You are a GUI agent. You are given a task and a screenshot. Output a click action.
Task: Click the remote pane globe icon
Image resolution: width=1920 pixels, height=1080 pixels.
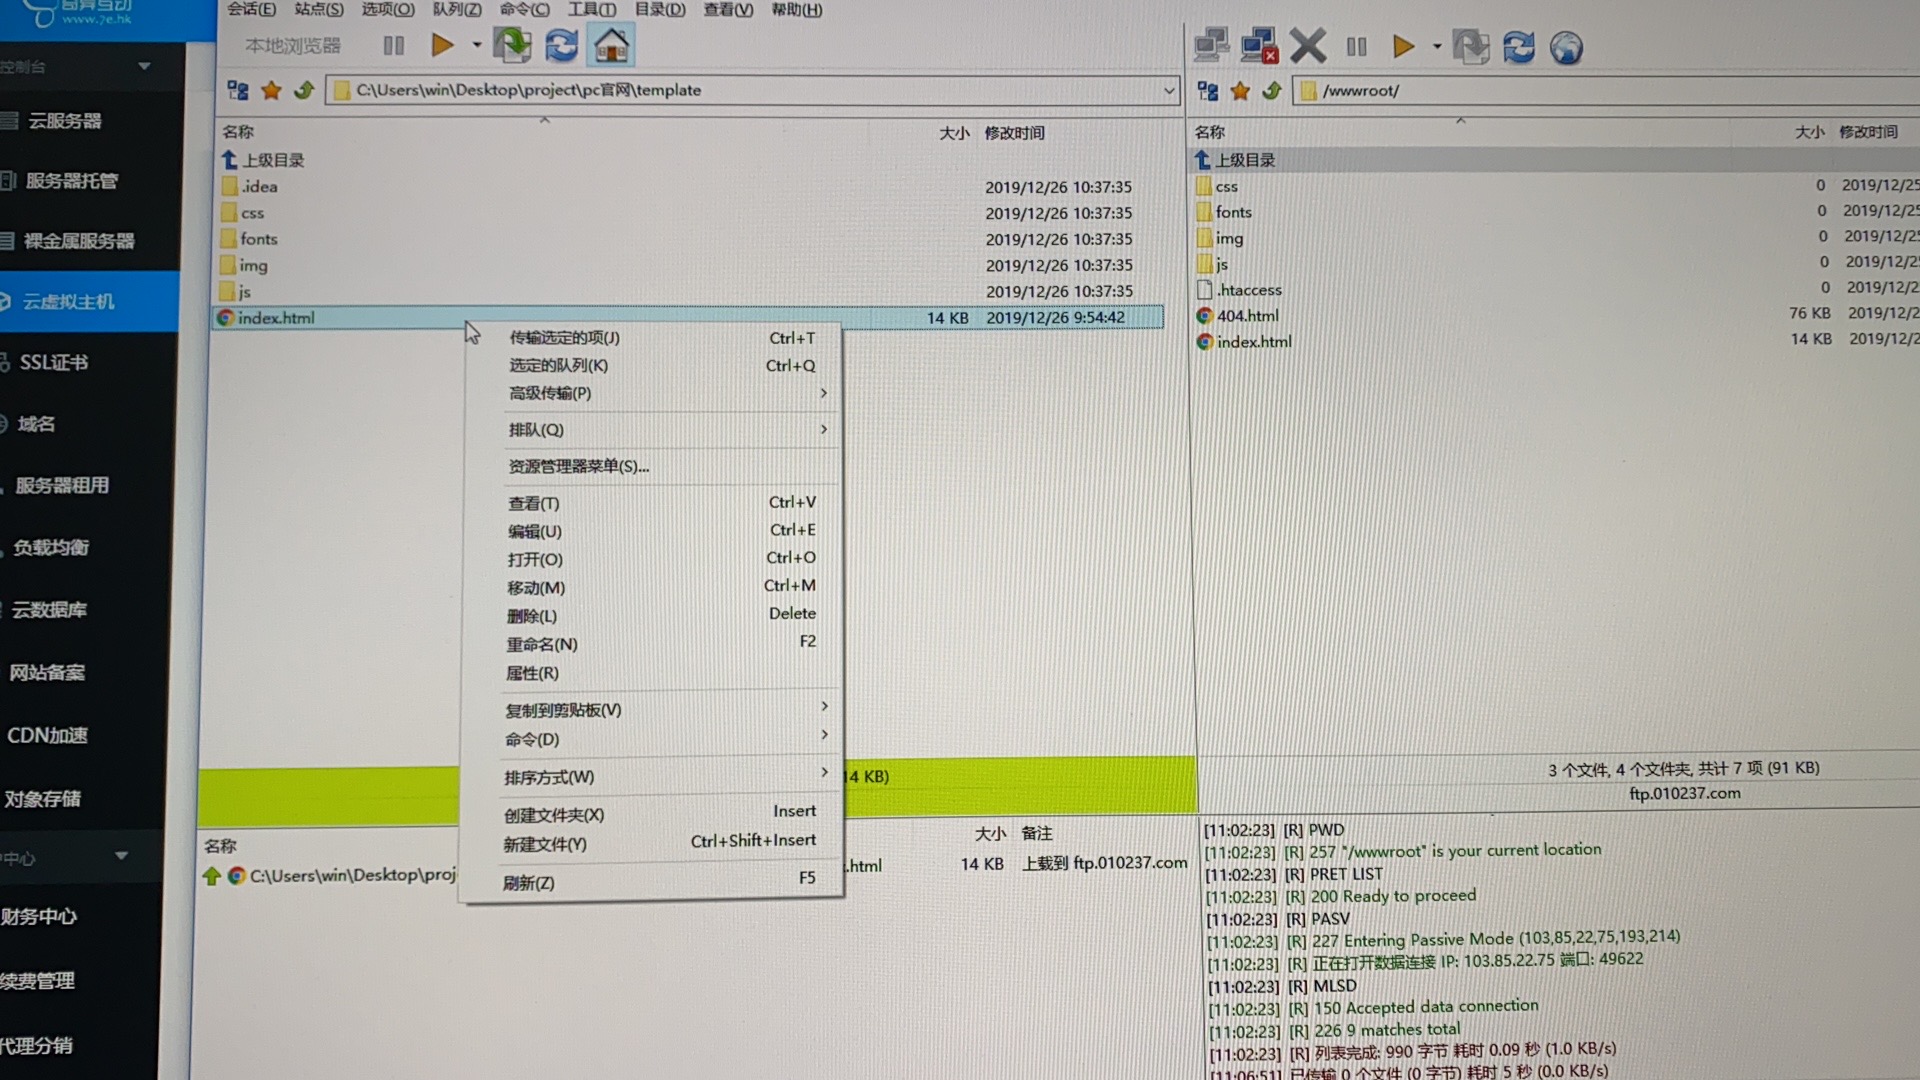[x=1566, y=48]
